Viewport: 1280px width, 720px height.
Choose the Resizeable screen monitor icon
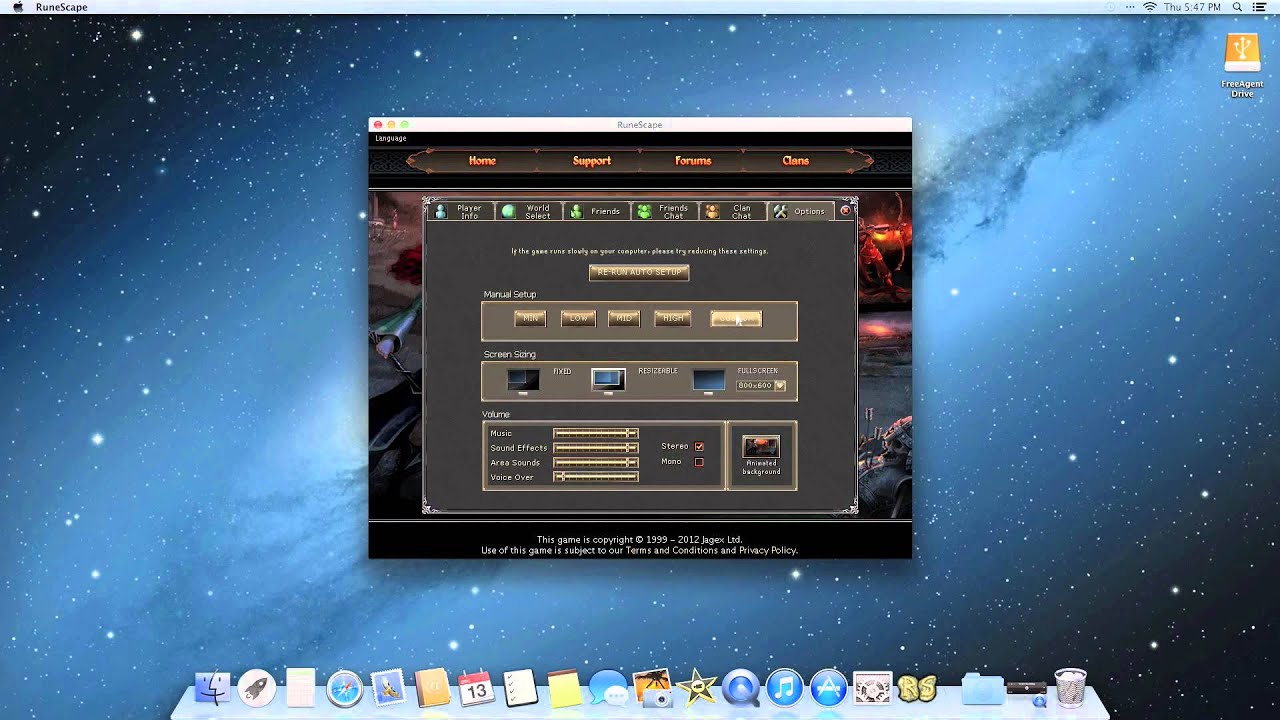pyautogui.click(x=608, y=381)
